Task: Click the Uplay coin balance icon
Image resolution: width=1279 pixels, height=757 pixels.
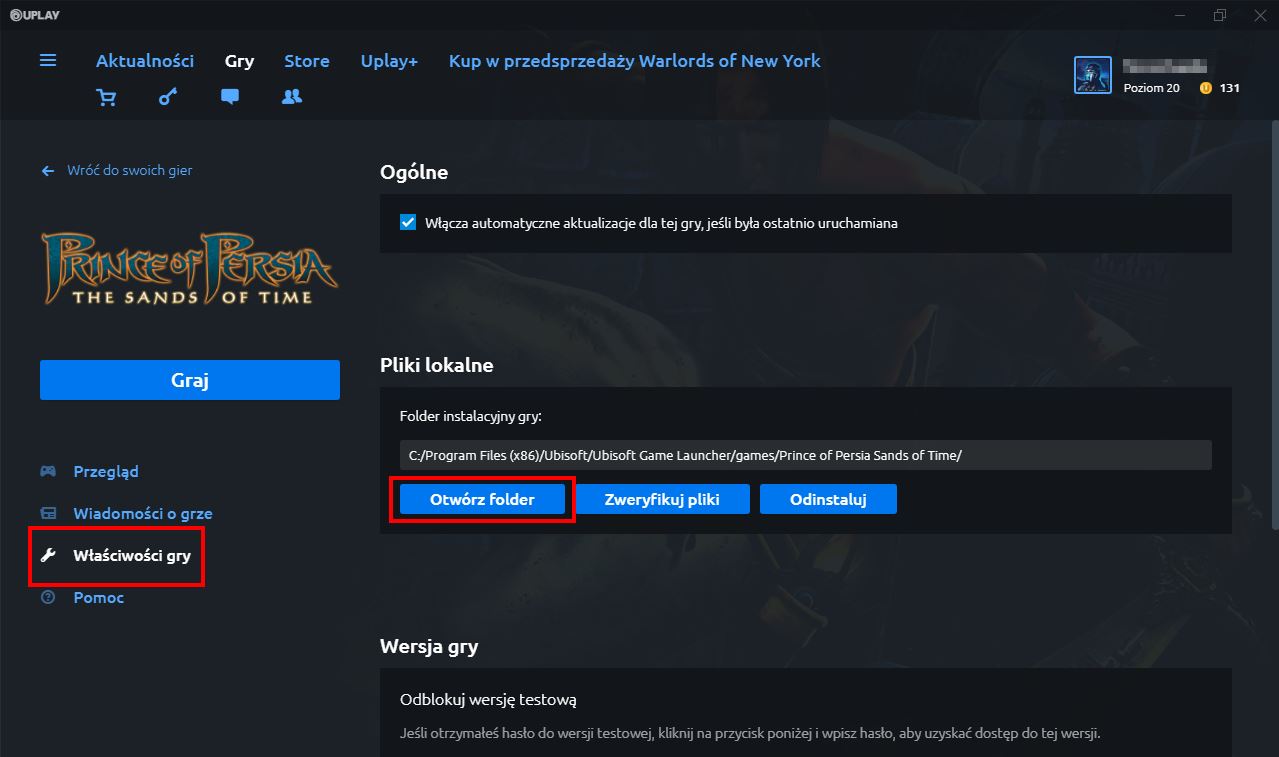Action: click(1206, 88)
